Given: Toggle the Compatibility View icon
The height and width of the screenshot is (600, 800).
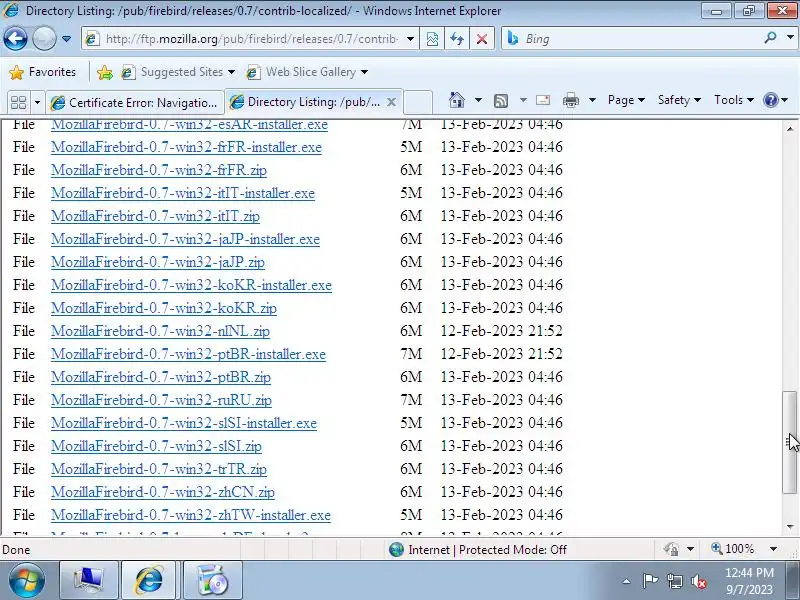Looking at the screenshot, I should click(x=432, y=39).
